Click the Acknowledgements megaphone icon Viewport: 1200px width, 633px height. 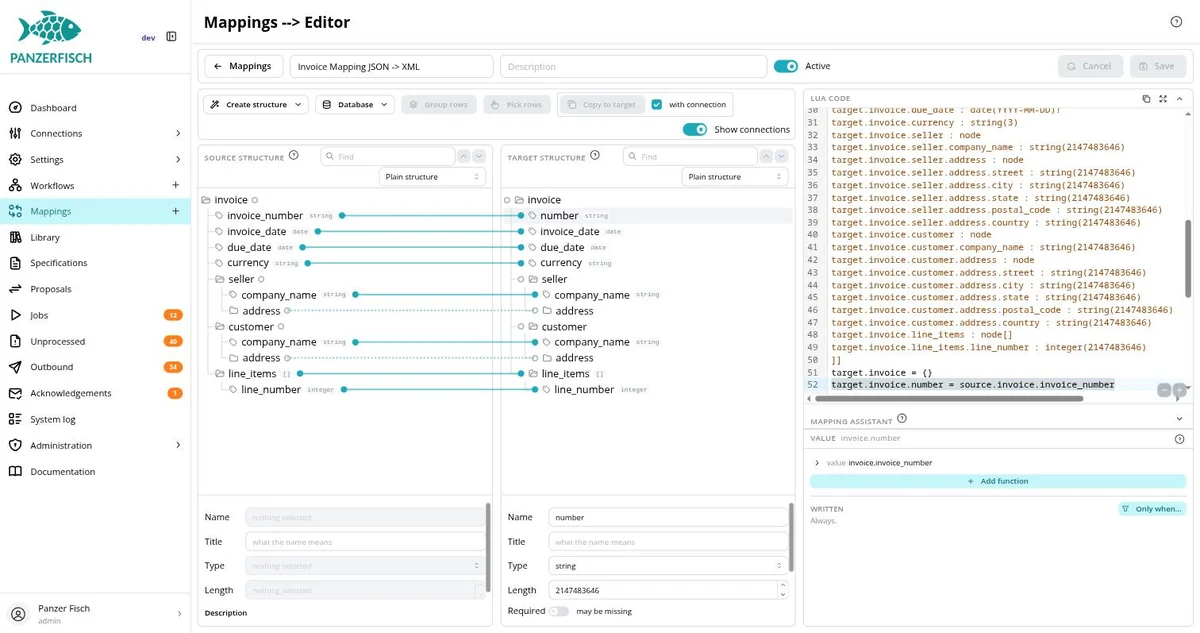click(15, 393)
